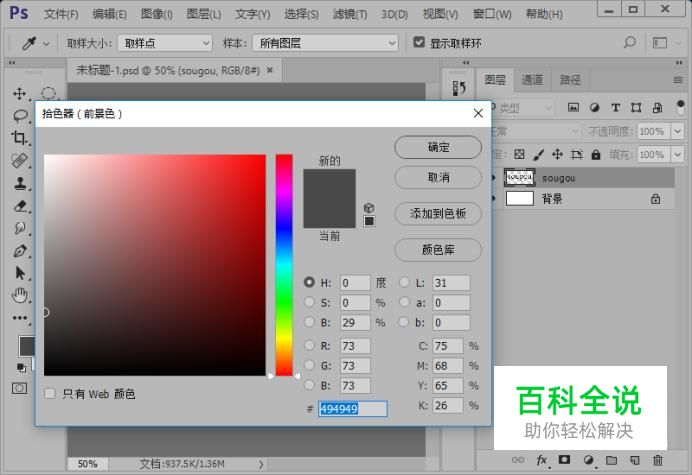Open the Color Libraries button
Screen dimensions: 692x475
pos(438,250)
